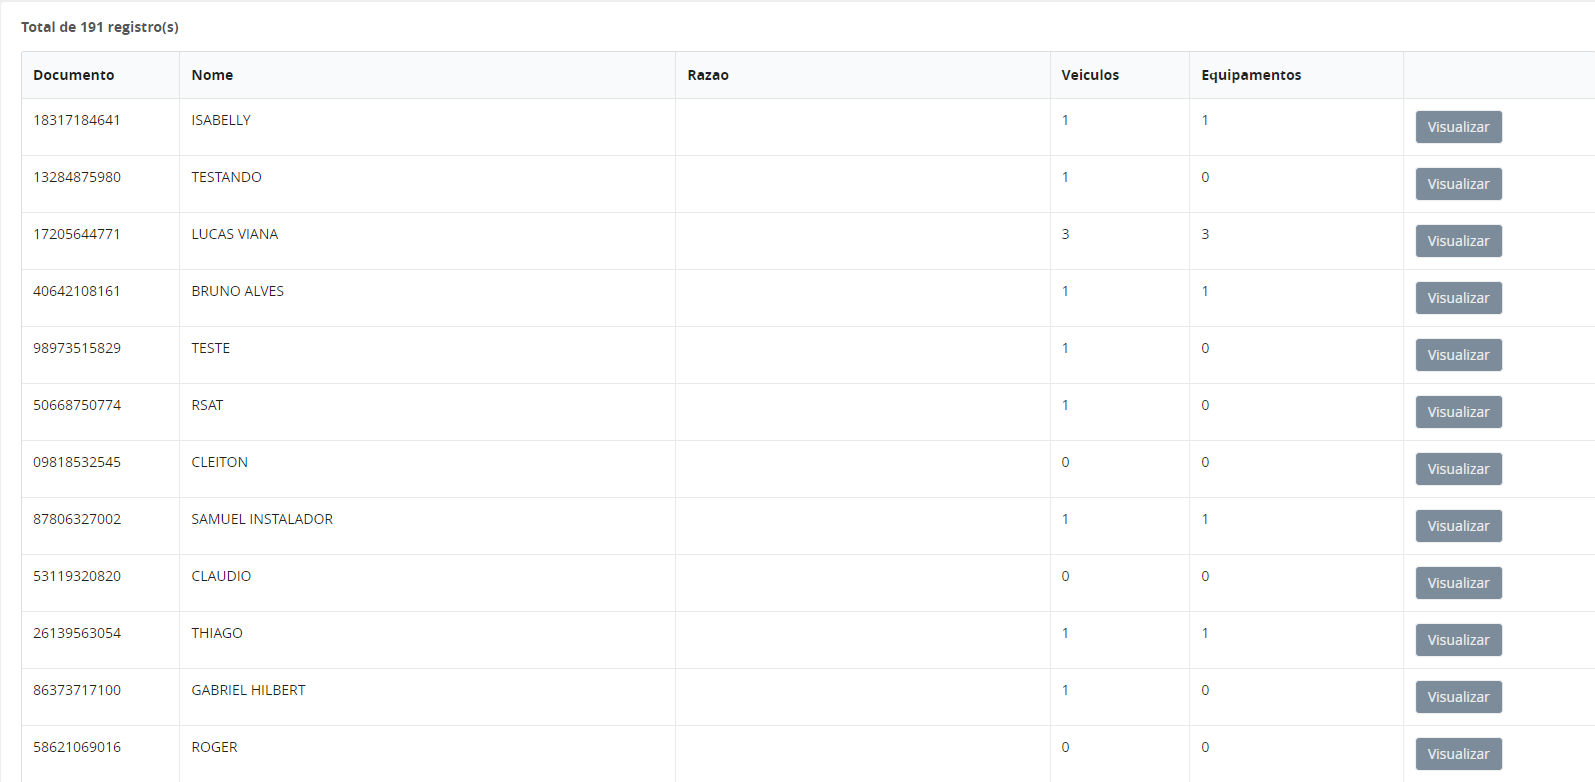
Task: Click Visualizar button for ISABELLY
Action: click(1458, 127)
